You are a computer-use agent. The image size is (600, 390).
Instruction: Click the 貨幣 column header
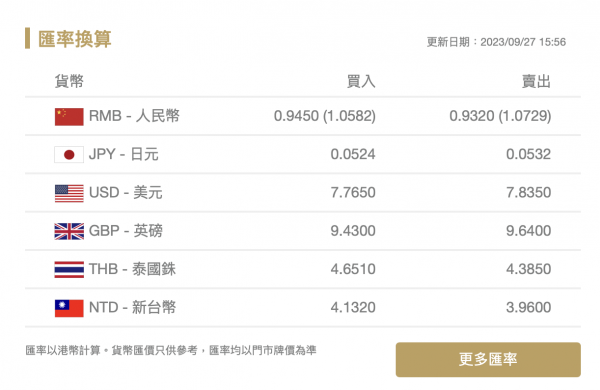coord(69,81)
